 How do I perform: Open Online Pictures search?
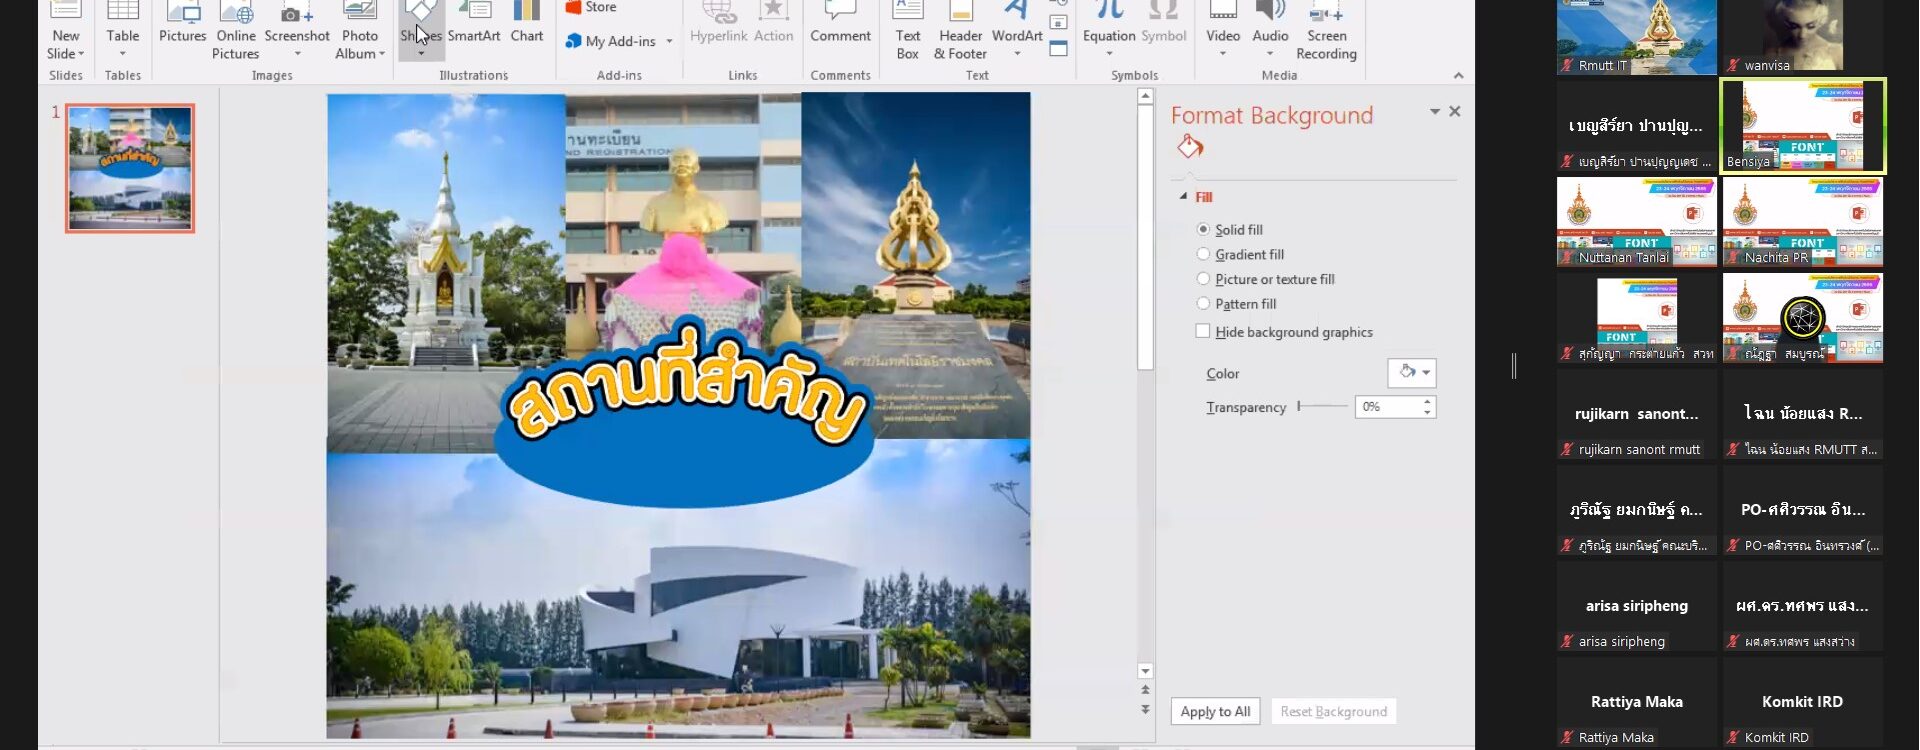point(236,30)
